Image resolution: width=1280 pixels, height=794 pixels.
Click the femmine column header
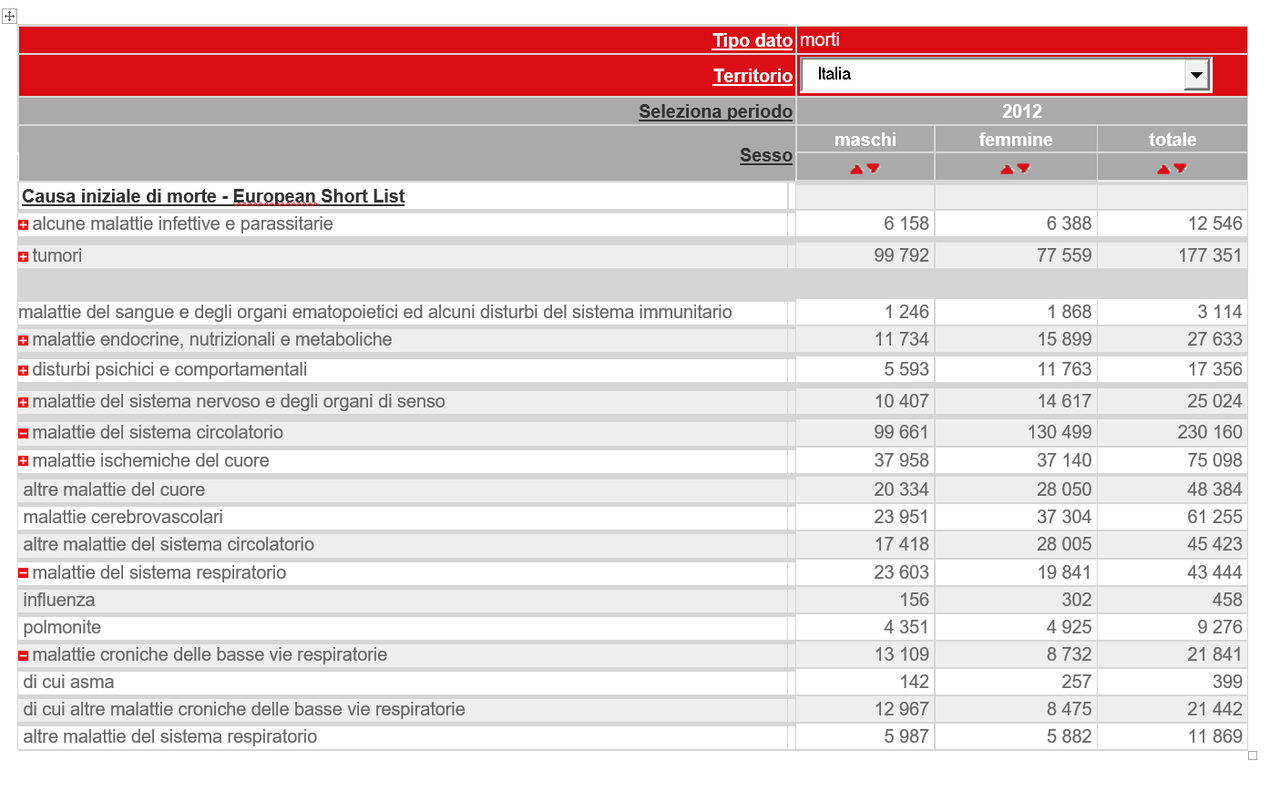1016,140
